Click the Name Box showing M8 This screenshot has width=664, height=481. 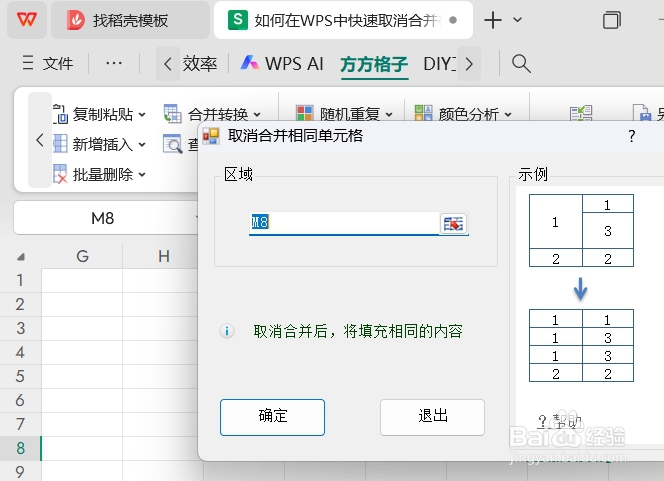(102, 218)
